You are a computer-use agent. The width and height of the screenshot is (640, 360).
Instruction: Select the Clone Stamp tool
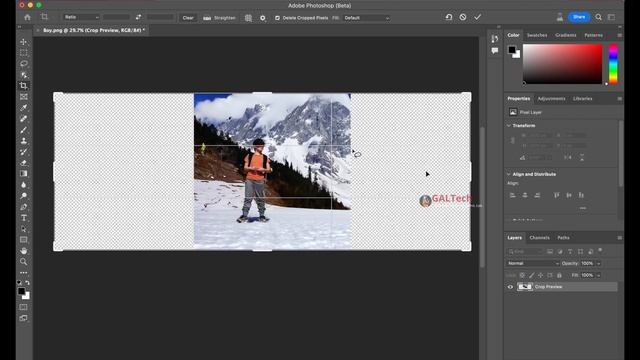click(x=24, y=141)
